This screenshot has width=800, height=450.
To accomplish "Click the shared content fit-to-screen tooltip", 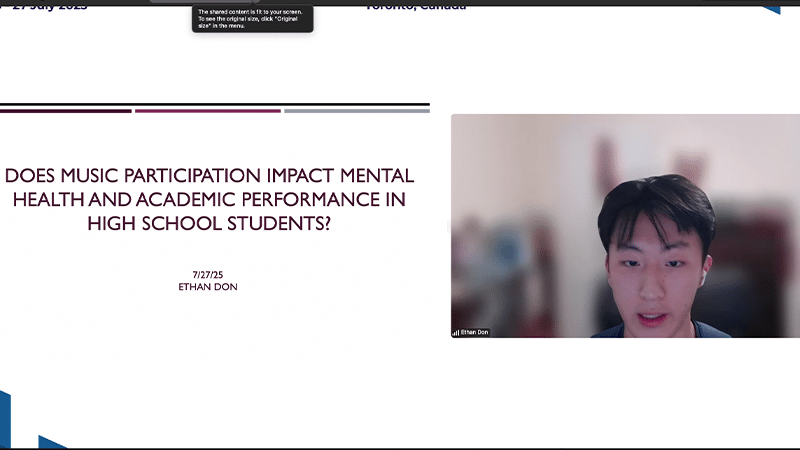I will coord(252,19).
